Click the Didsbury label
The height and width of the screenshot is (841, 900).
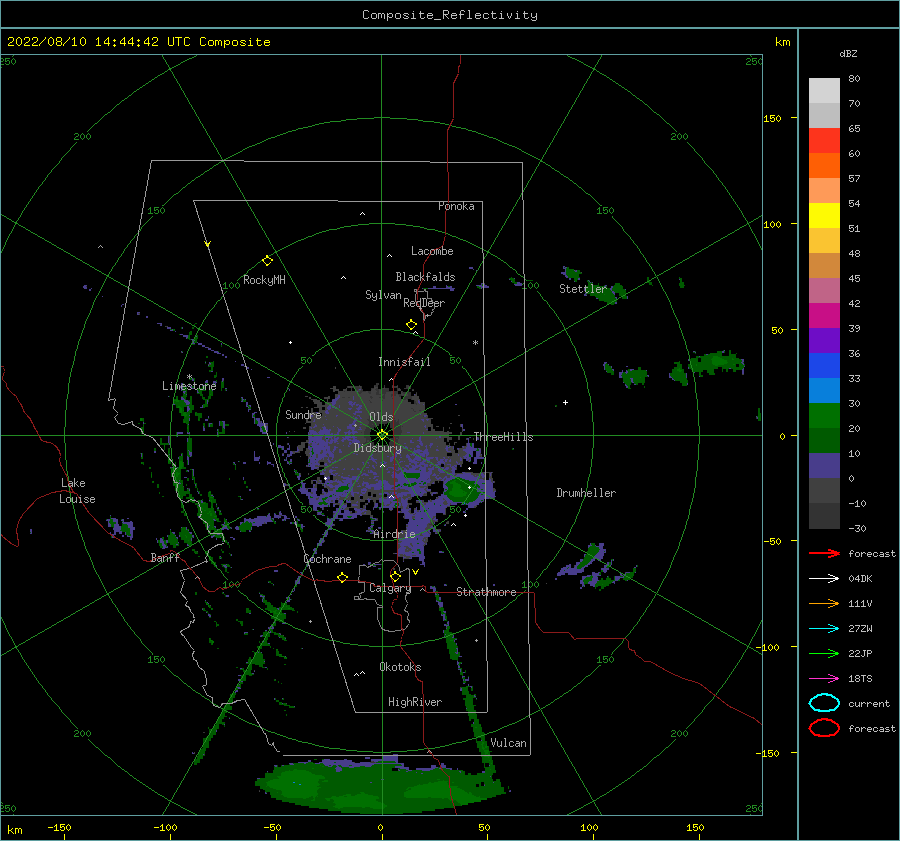pos(378,448)
